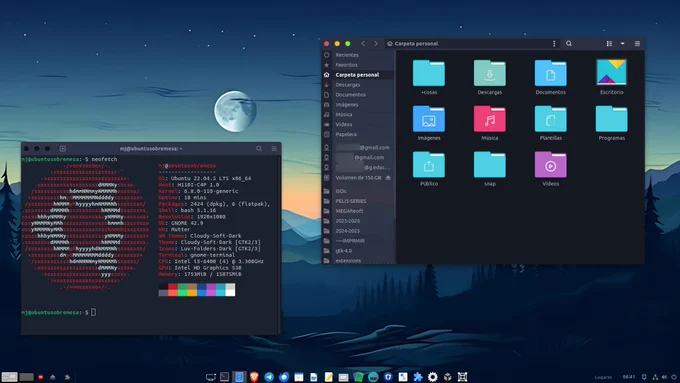Select Documentos in the sidebar
The image size is (680, 383).
[x=350, y=95]
